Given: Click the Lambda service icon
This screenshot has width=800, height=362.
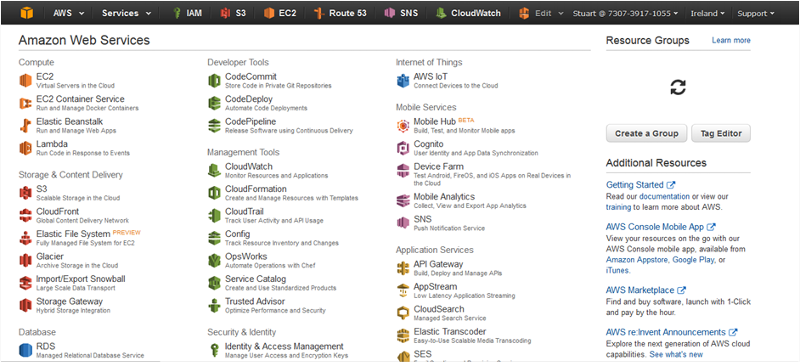Looking at the screenshot, I should tap(26, 148).
